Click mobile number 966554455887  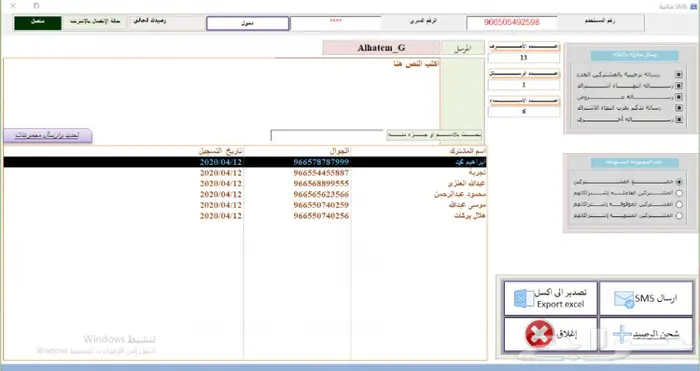coord(321,173)
